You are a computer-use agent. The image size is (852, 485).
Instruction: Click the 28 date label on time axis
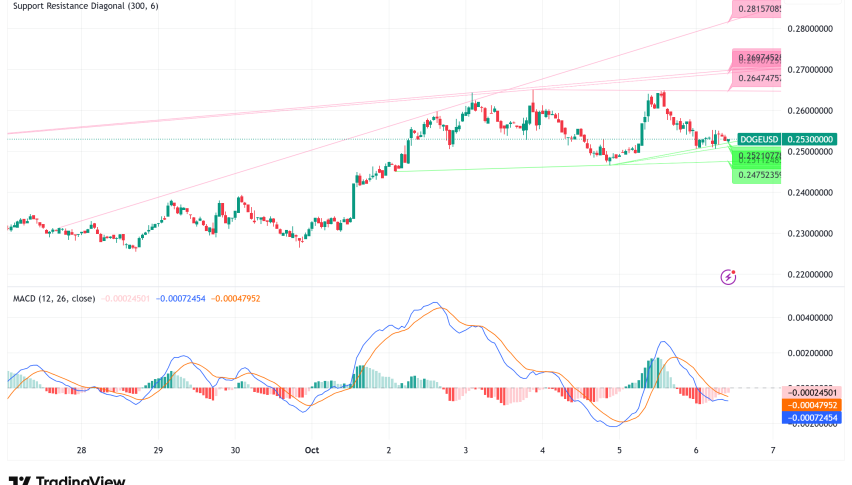pyautogui.click(x=82, y=451)
